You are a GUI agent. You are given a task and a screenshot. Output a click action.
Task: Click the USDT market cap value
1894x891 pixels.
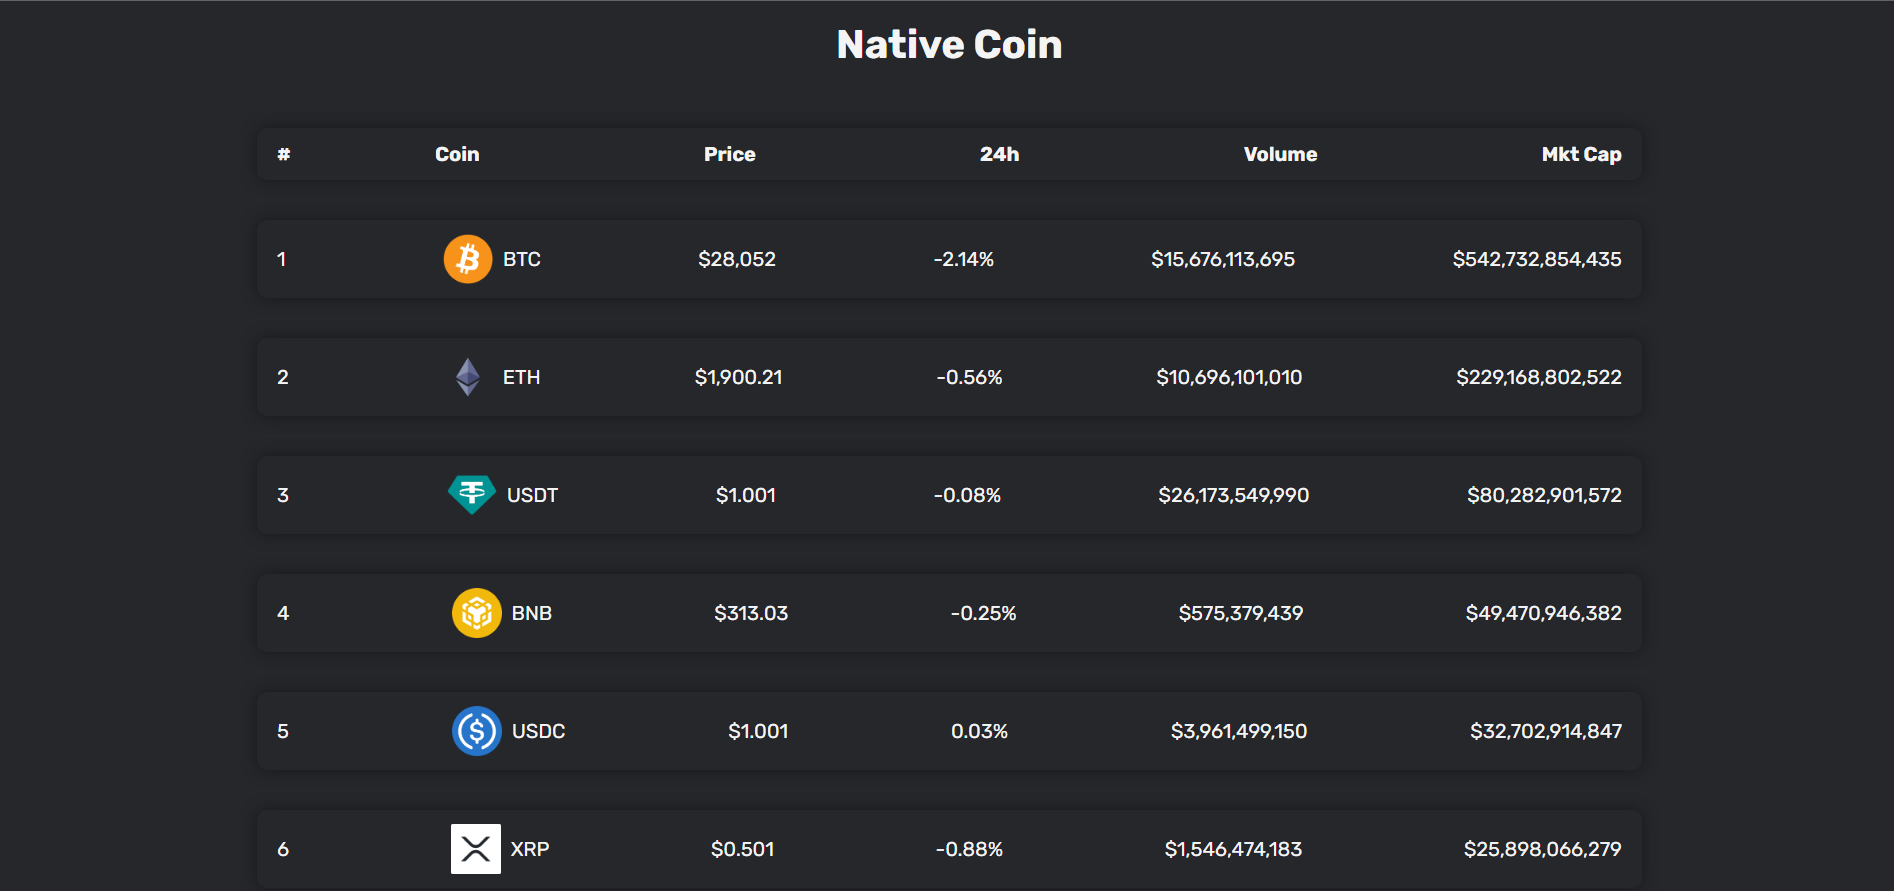1544,494
